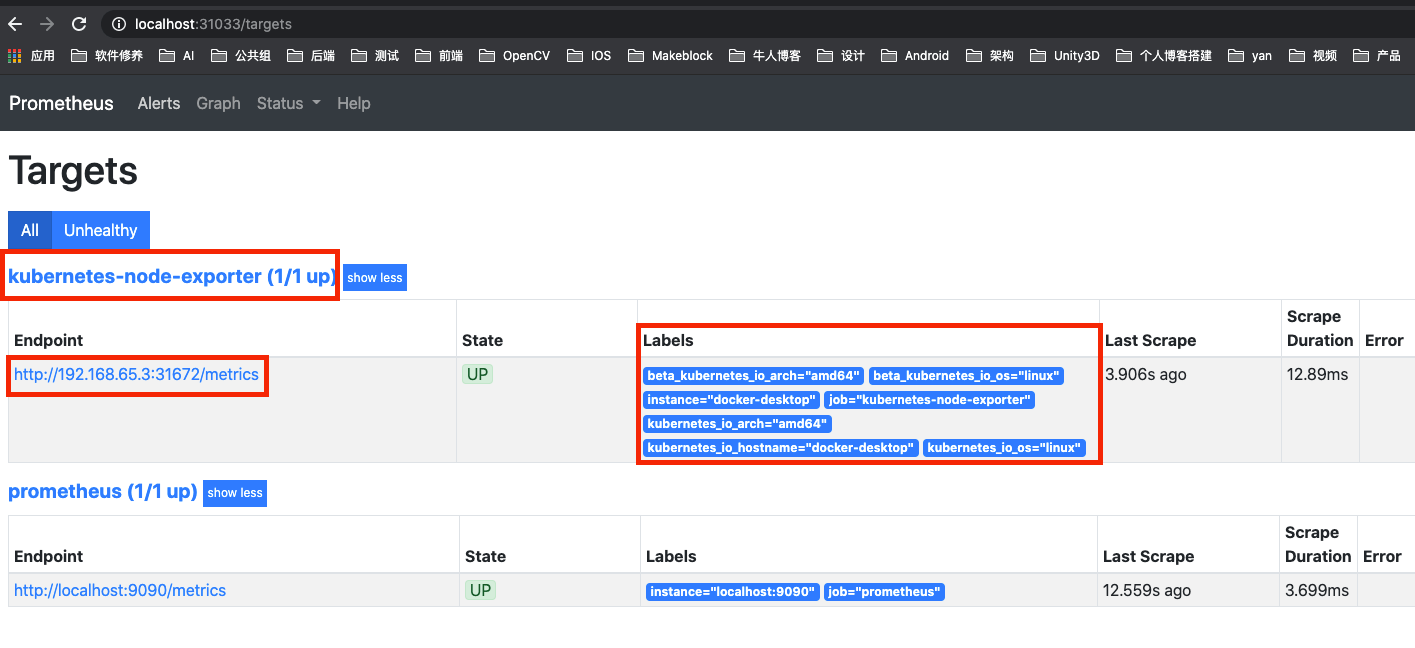Click the job="kubernetes-node-exporter" label badge
The height and width of the screenshot is (648, 1415).
point(929,400)
